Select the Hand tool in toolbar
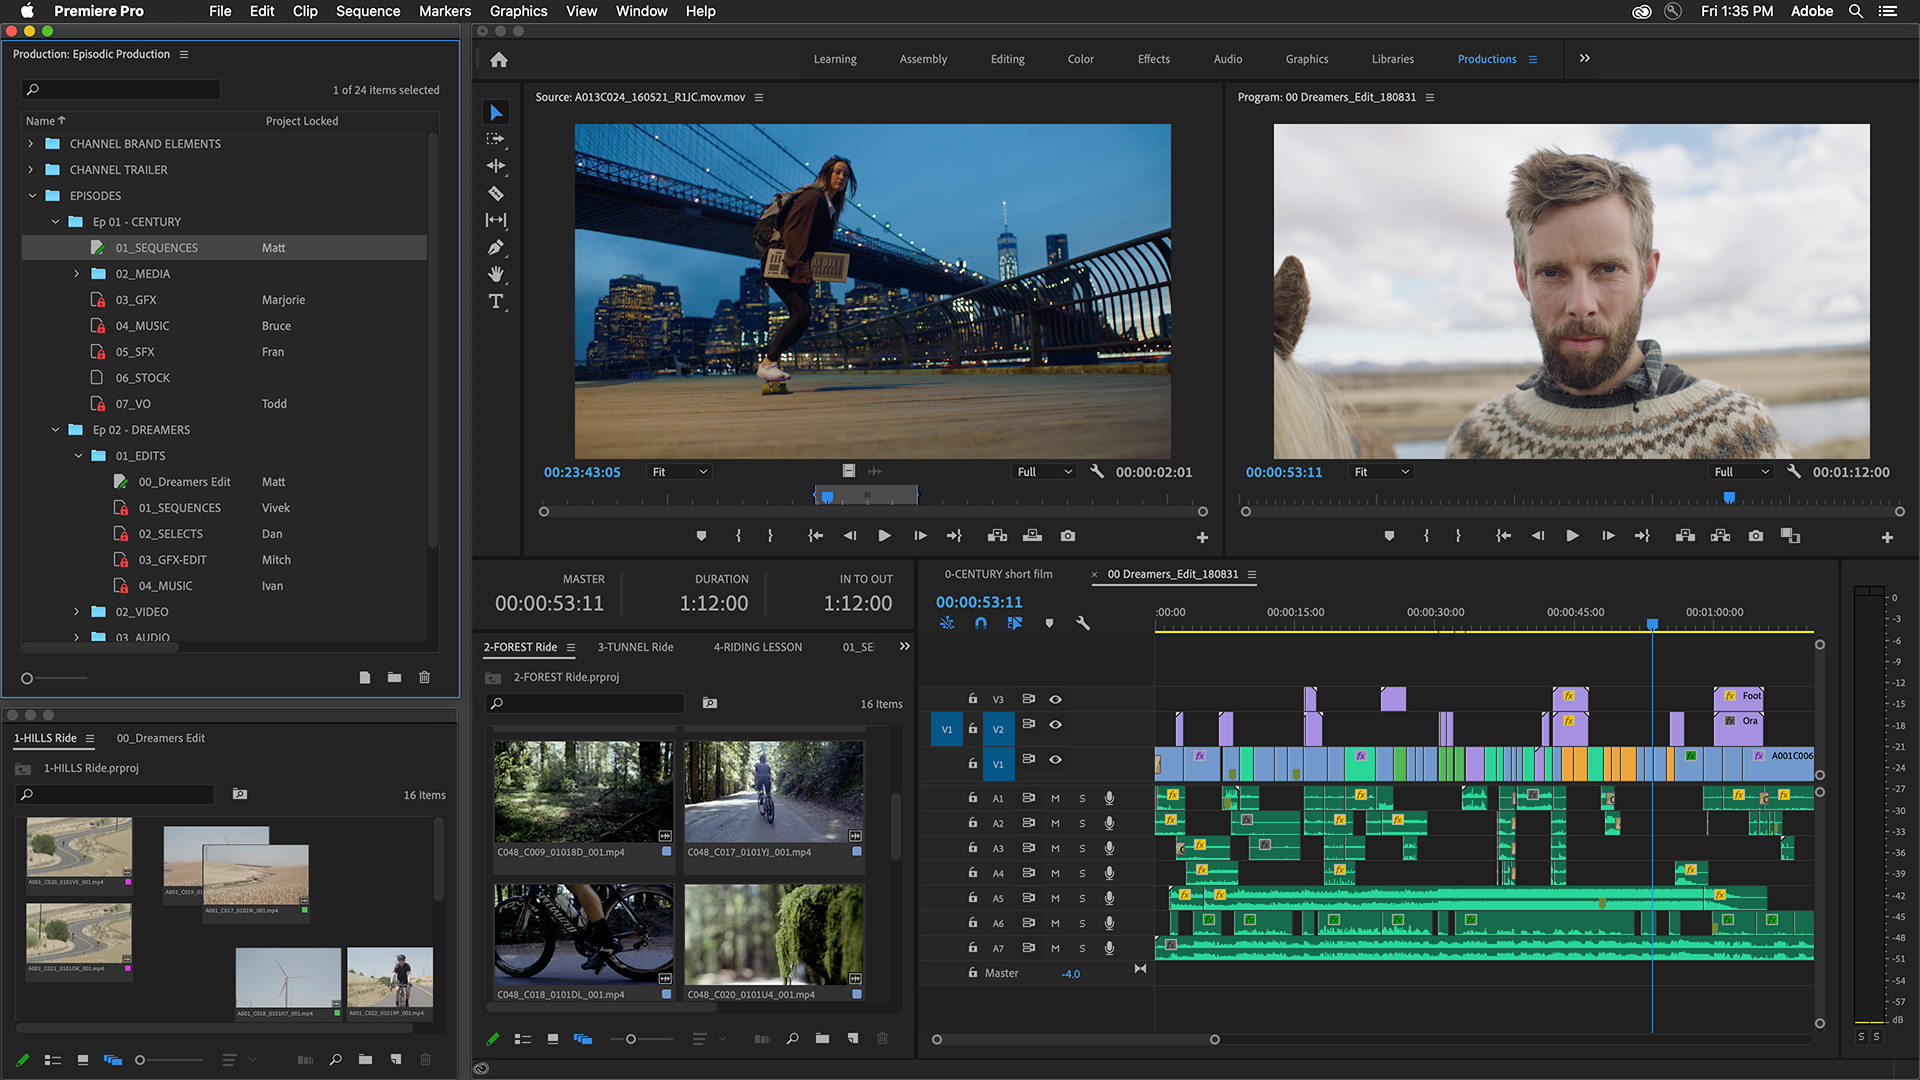 tap(497, 273)
